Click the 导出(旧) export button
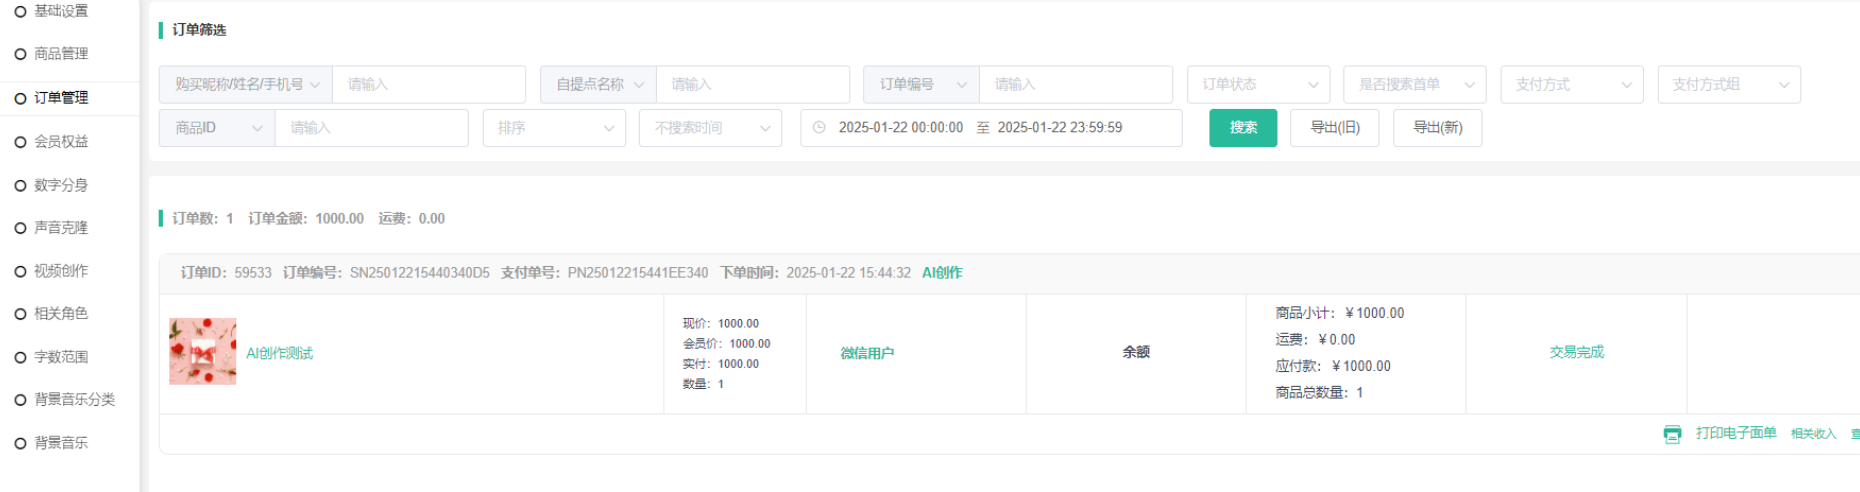This screenshot has width=1860, height=492. click(1334, 128)
